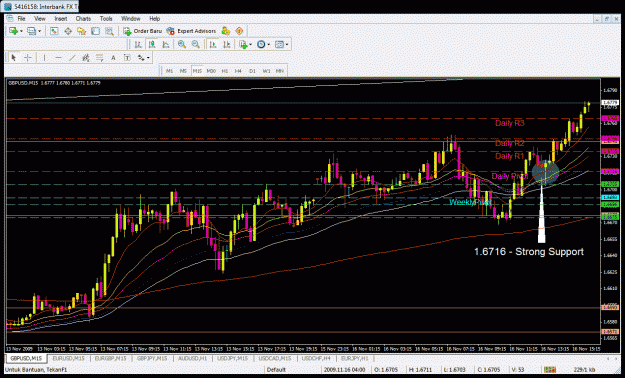
Task: Expand the Periods dropdown arrow
Action: 269,45
